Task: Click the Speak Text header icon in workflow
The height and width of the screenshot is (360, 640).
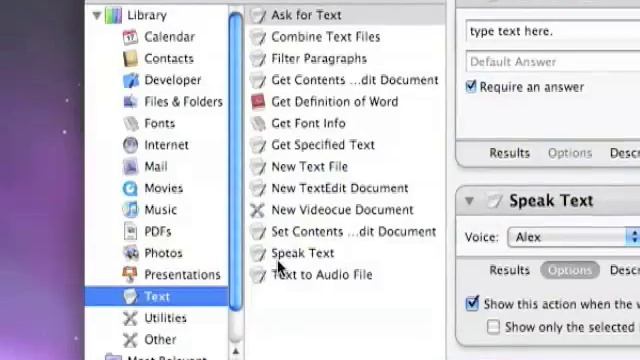Action: point(494,201)
